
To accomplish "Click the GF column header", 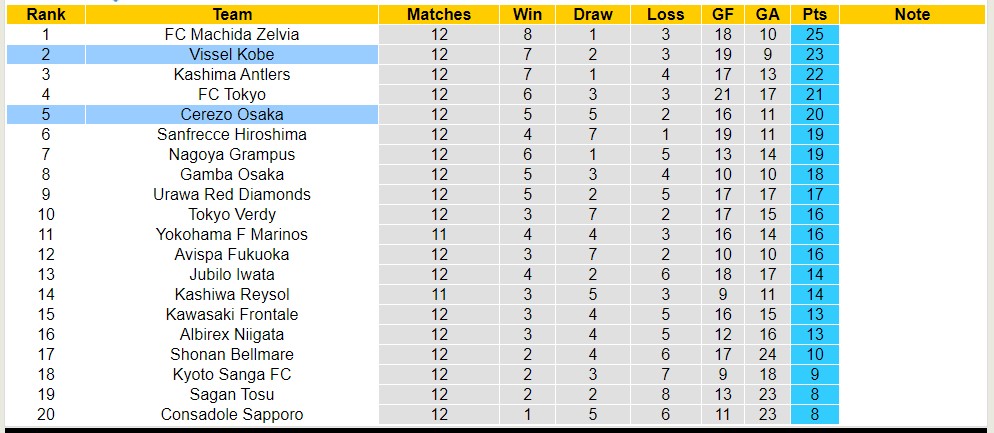I will [722, 14].
